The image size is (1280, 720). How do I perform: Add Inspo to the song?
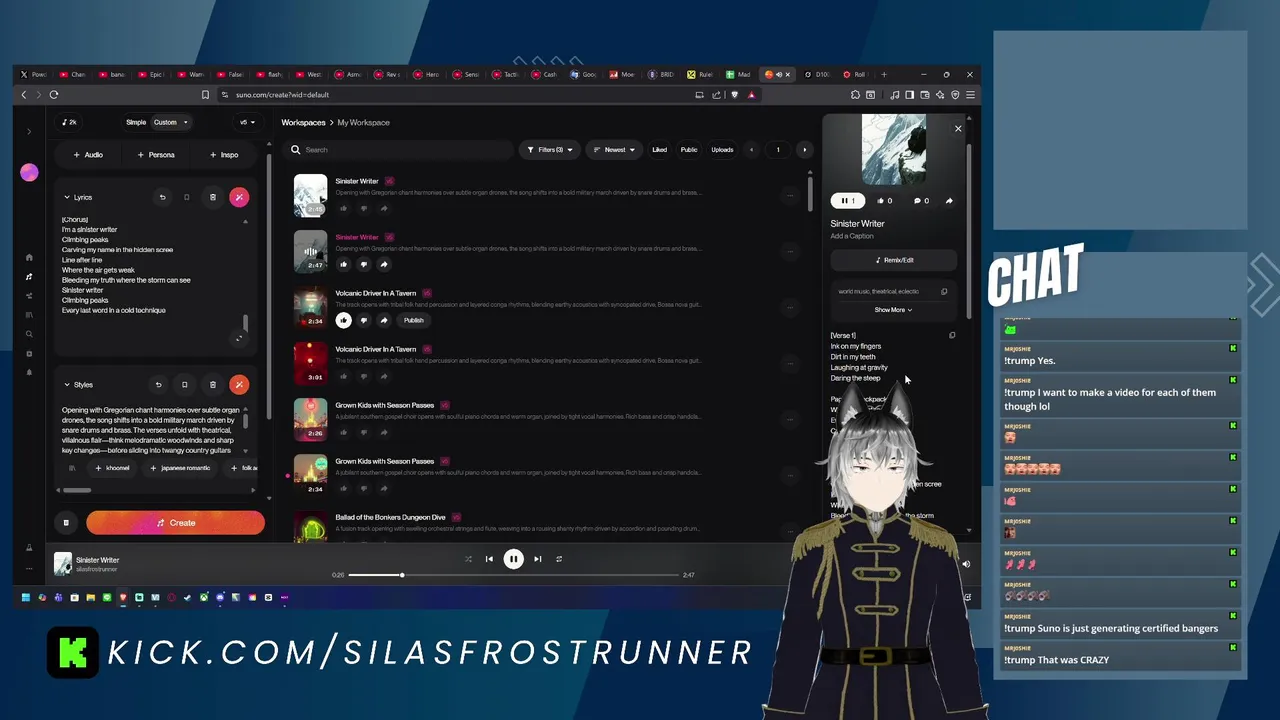[224, 155]
